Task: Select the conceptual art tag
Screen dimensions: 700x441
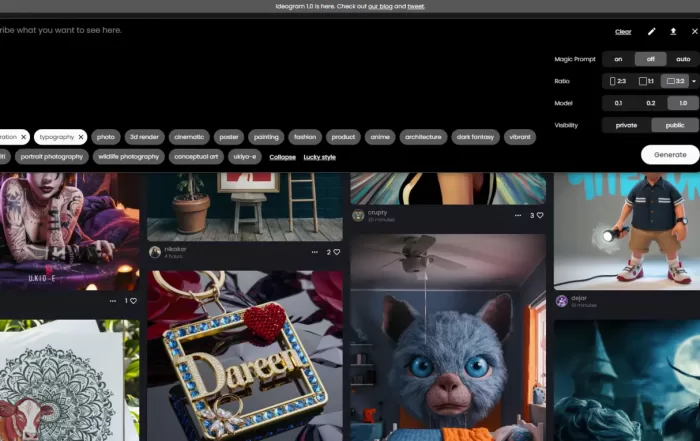Action: point(196,157)
